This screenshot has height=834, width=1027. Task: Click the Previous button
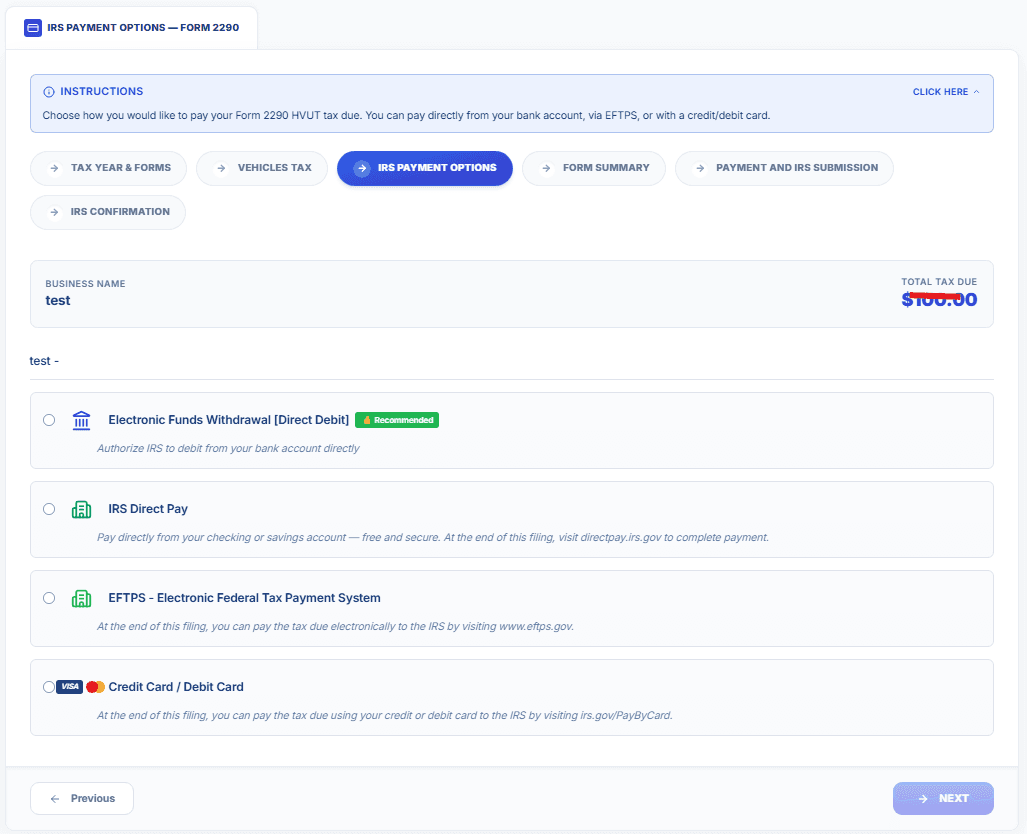pos(82,799)
